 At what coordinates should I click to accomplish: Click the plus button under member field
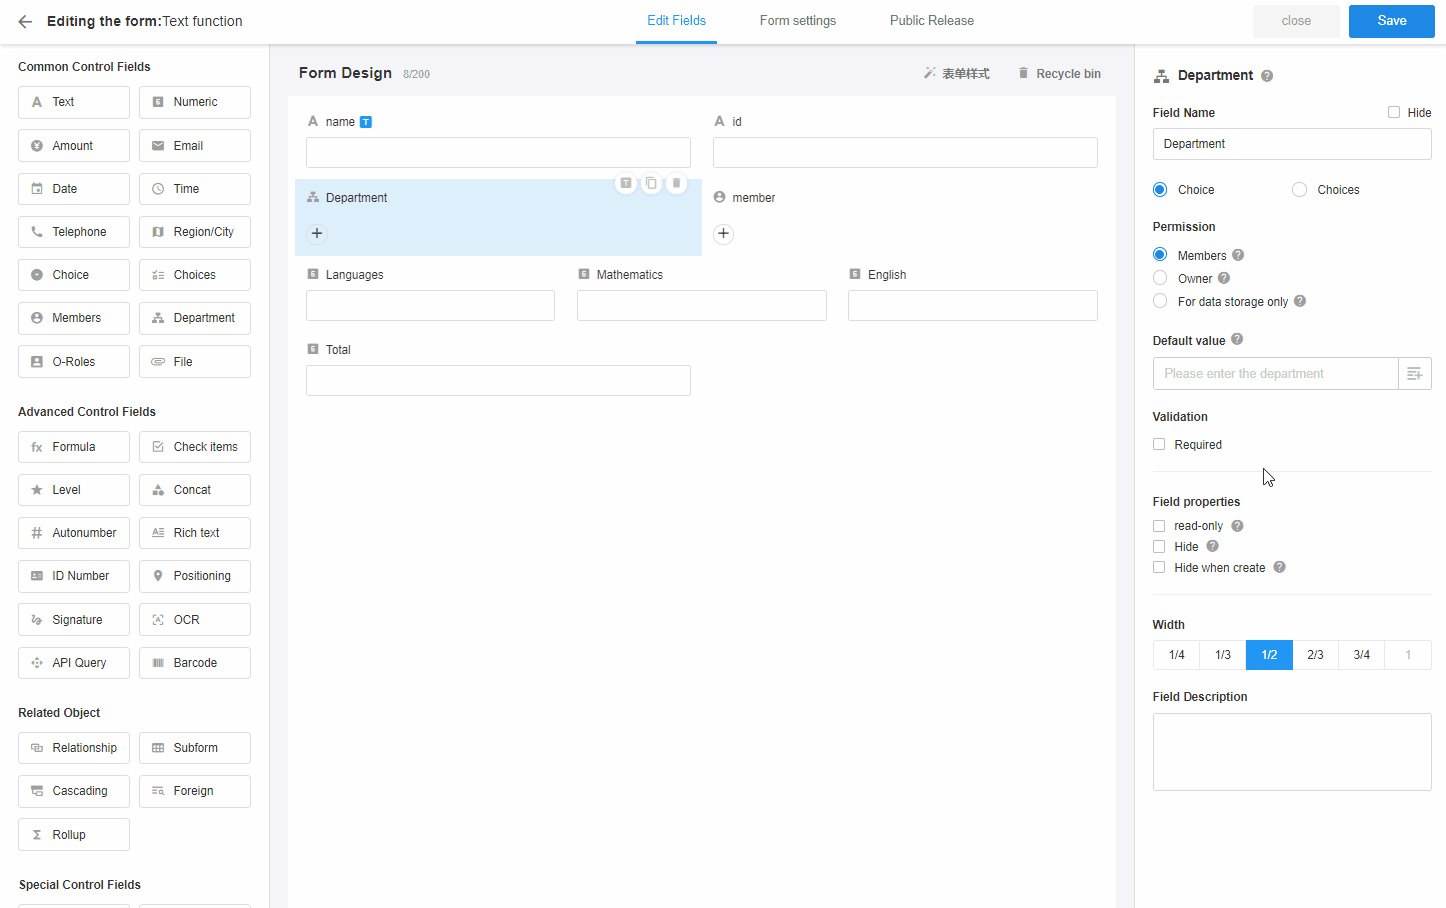coord(723,234)
